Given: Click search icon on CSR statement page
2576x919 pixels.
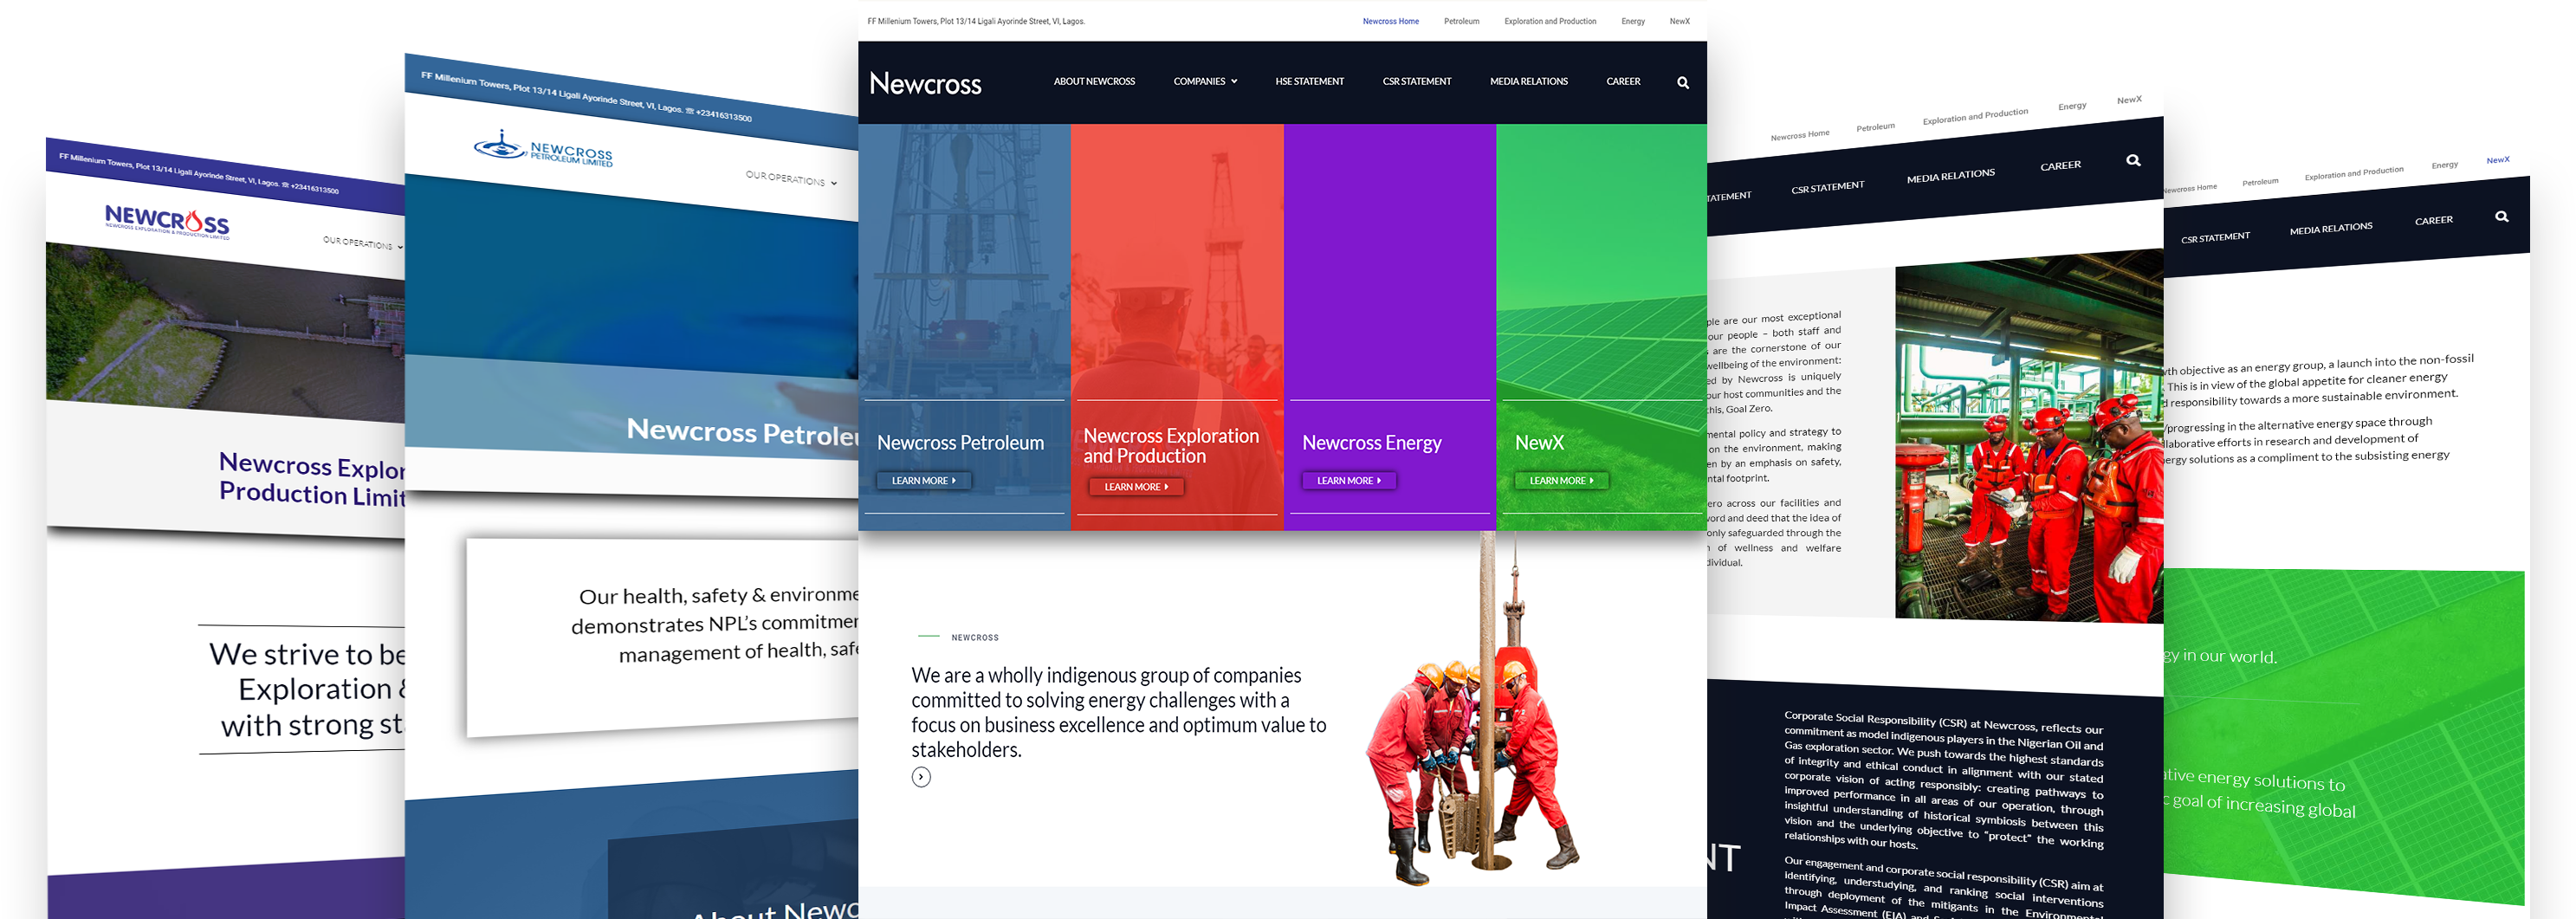Looking at the screenshot, I should [2133, 160].
